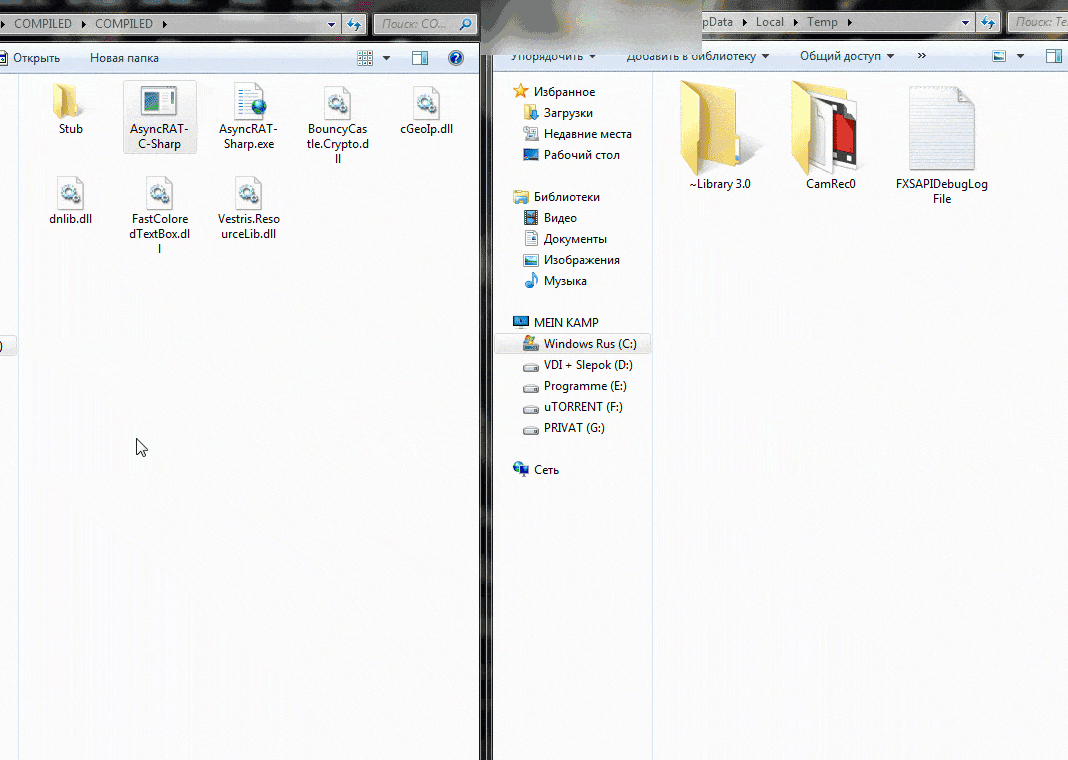Refresh the Temp folder address bar
The height and width of the screenshot is (760, 1068).
(988, 22)
